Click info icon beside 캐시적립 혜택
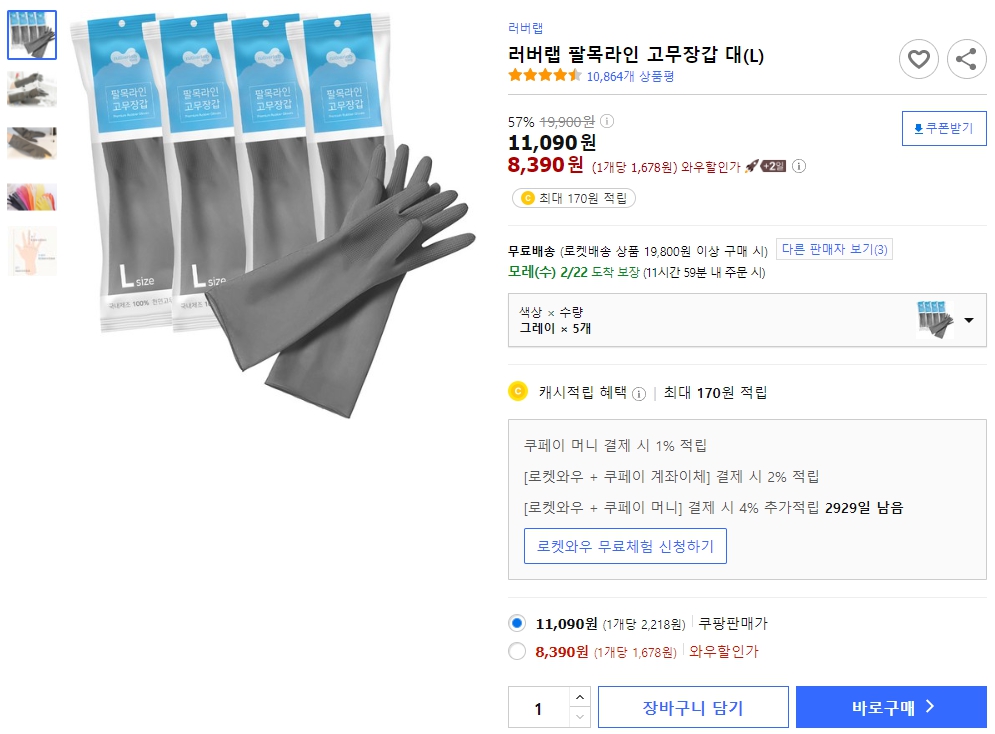995x734 pixels. (x=637, y=393)
